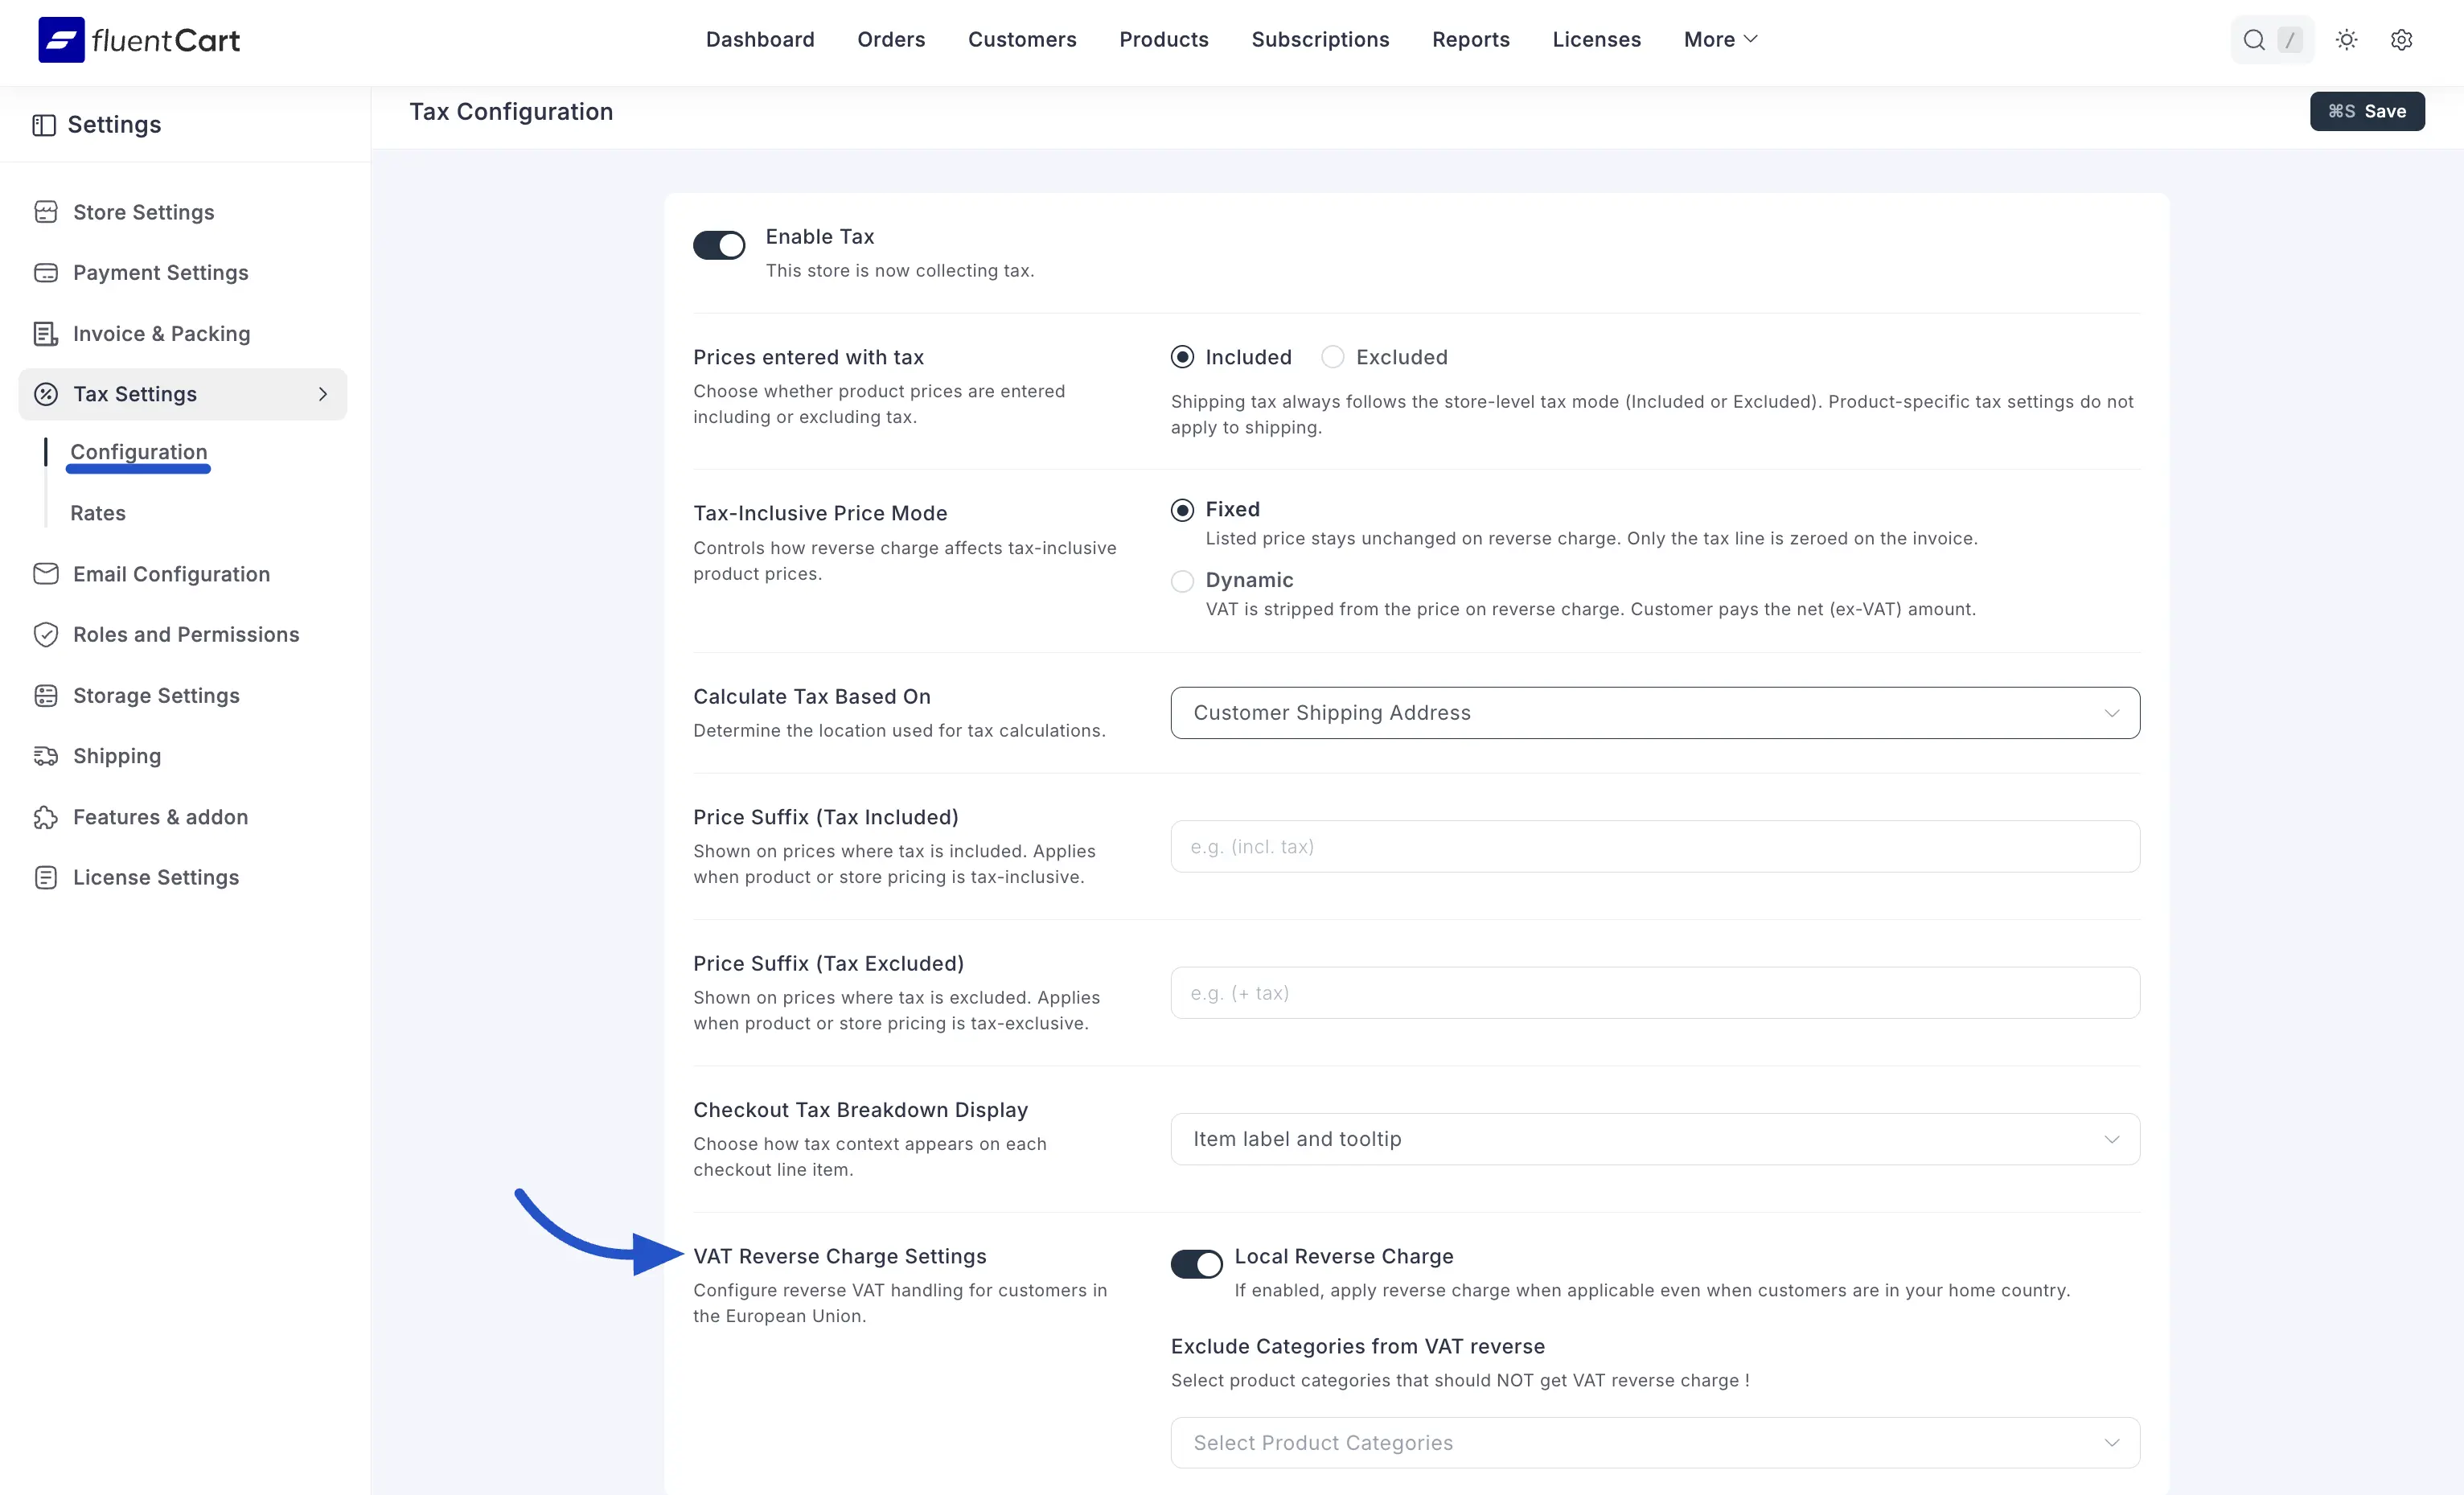Click the Storage Settings icon
2464x1495 pixels.
(46, 696)
